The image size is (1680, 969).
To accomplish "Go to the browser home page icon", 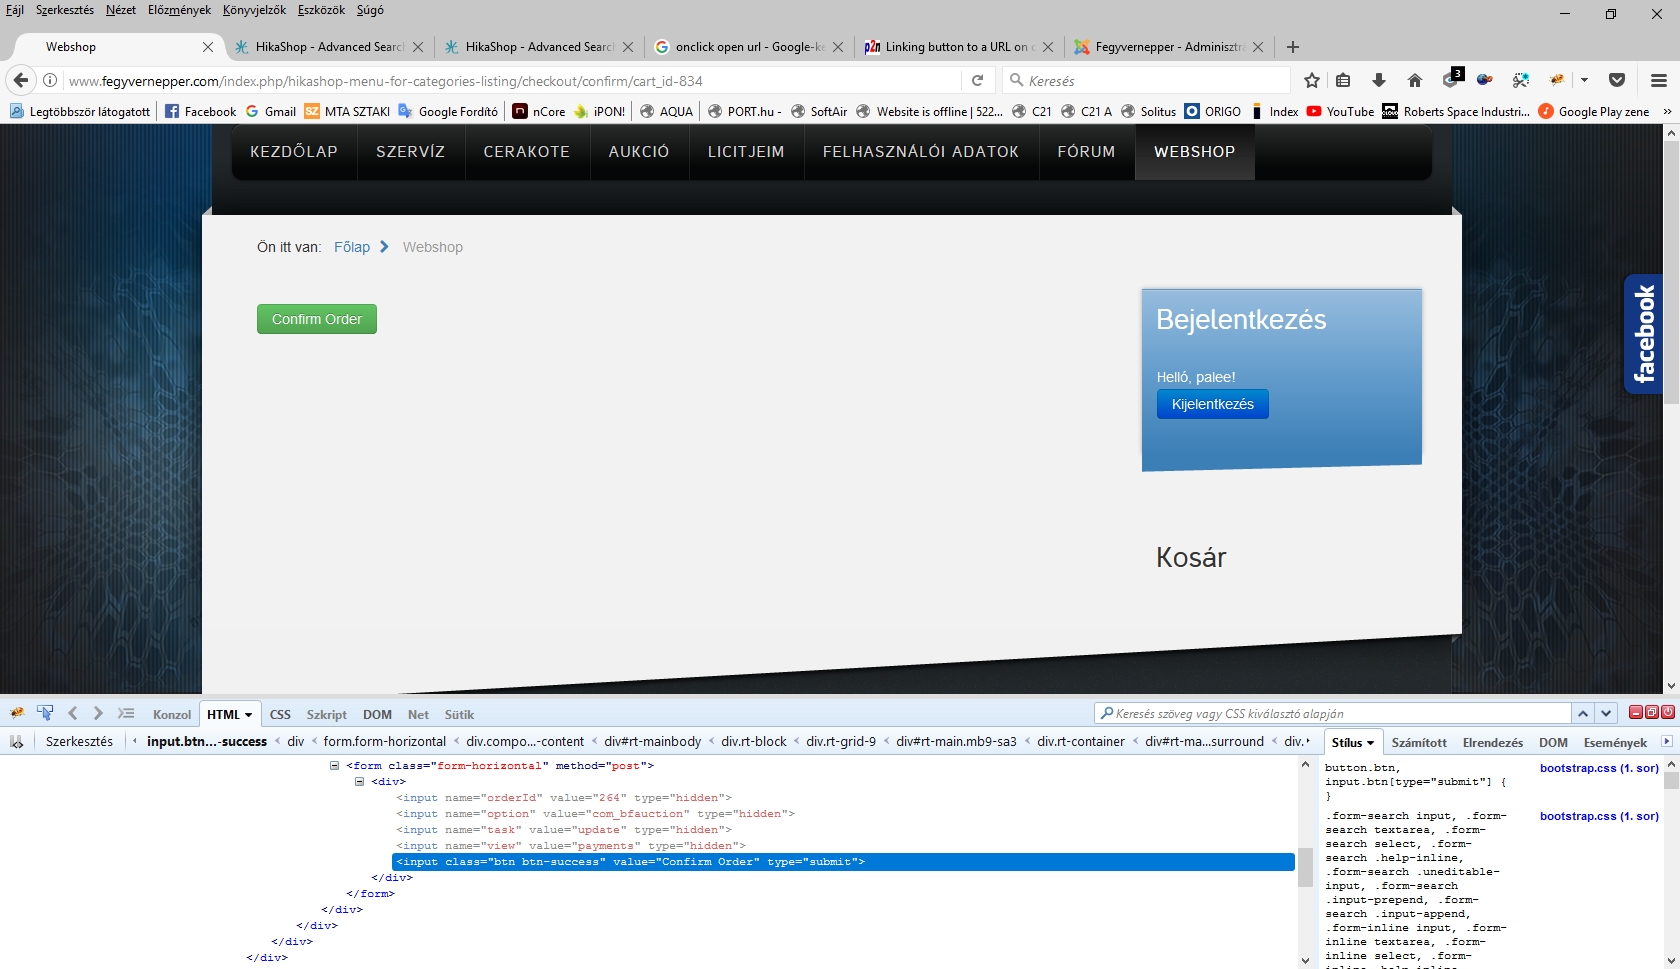I will point(1414,80).
